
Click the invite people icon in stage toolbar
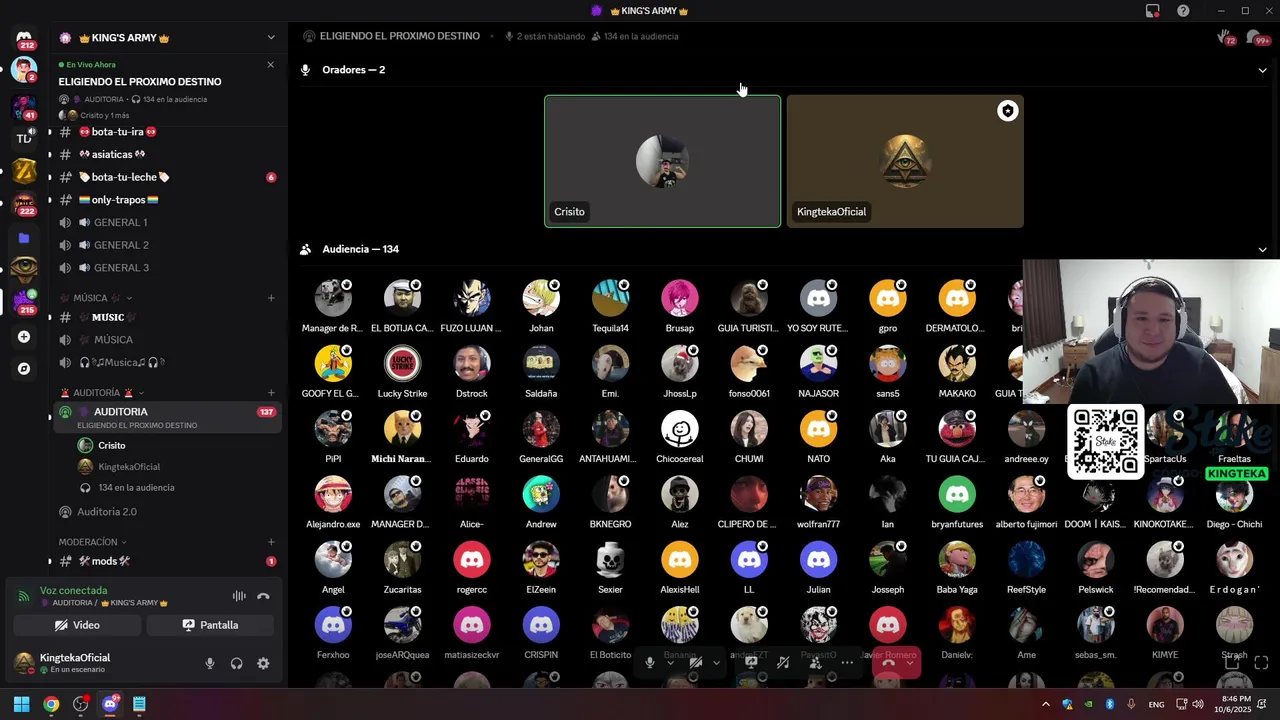pyautogui.click(x=815, y=662)
